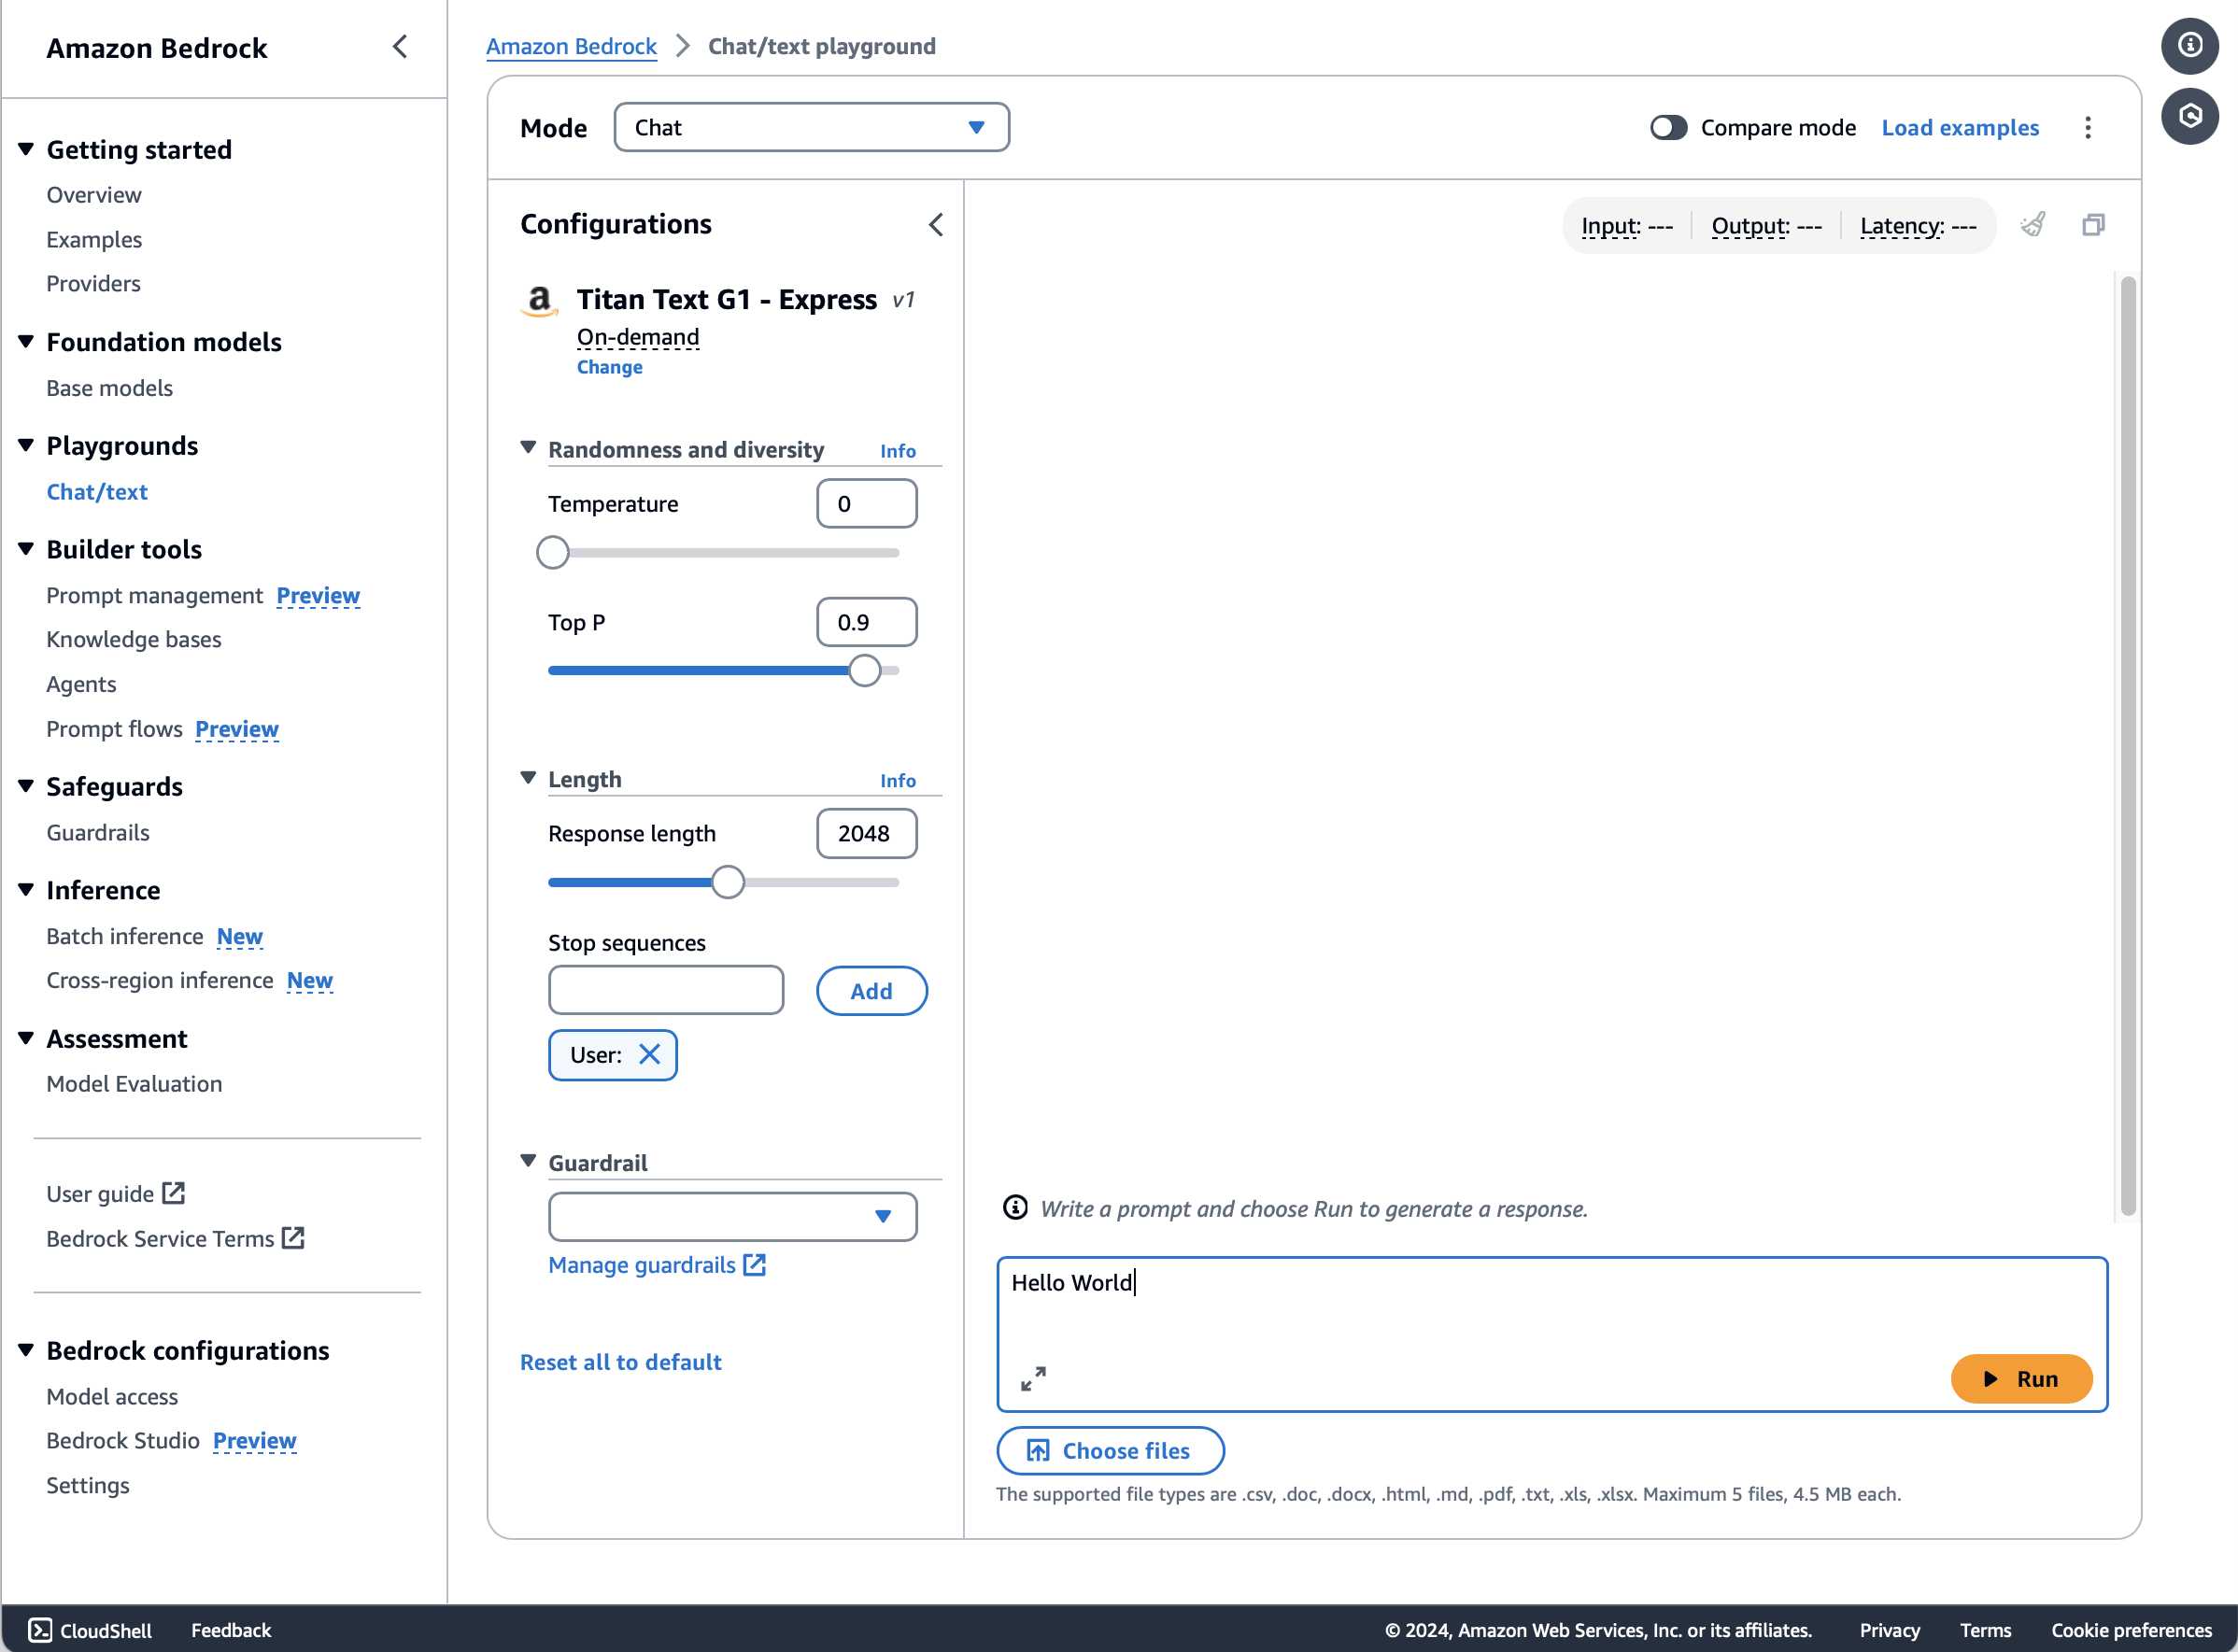This screenshot has height=1652, width=2238.
Task: Open Base models page
Action: [109, 388]
